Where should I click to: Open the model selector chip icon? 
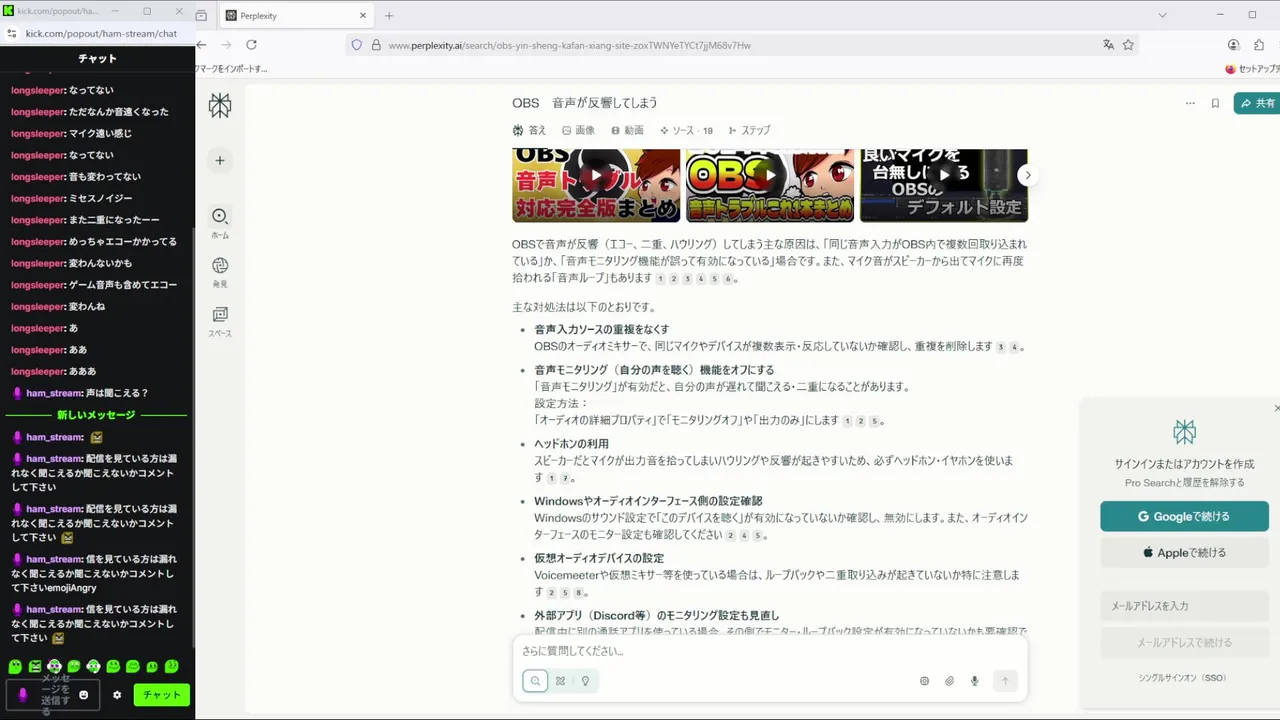(924, 681)
